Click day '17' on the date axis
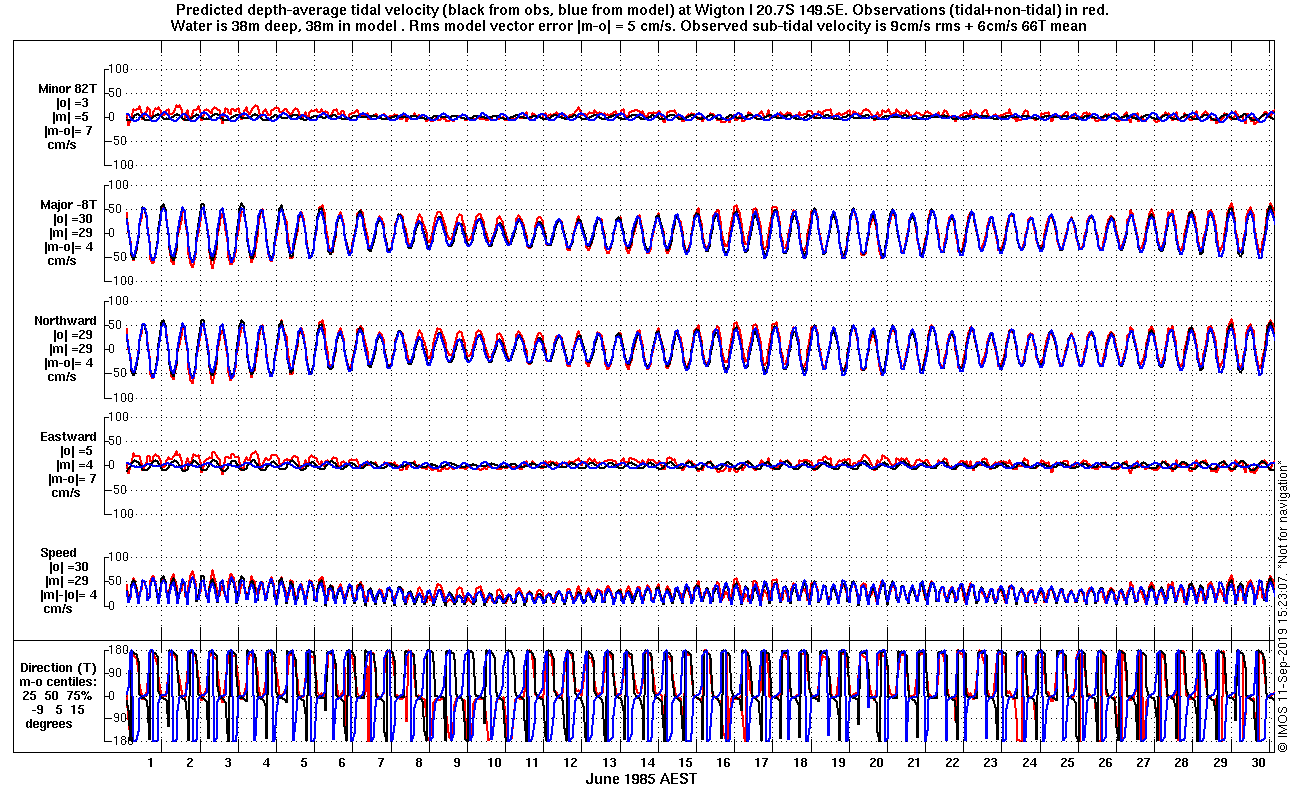The height and width of the screenshot is (800, 1300). point(762,763)
